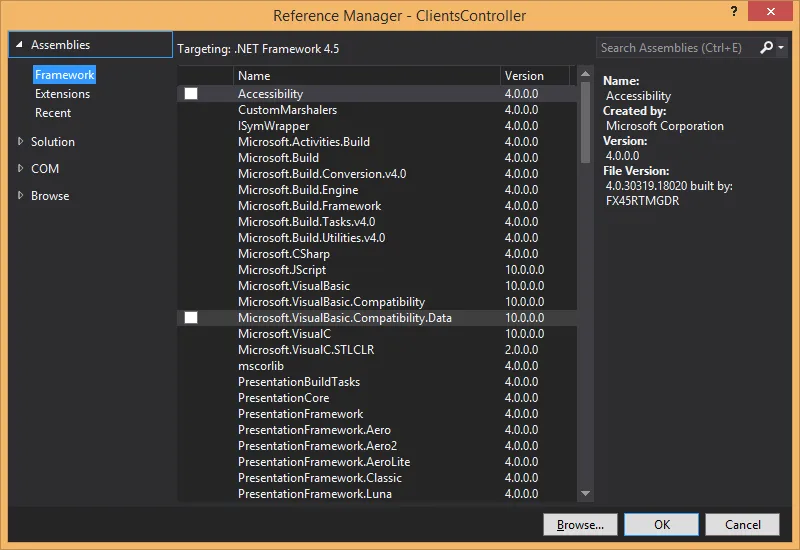Select the mscorlib row
The image size is (800, 550).
377,366
